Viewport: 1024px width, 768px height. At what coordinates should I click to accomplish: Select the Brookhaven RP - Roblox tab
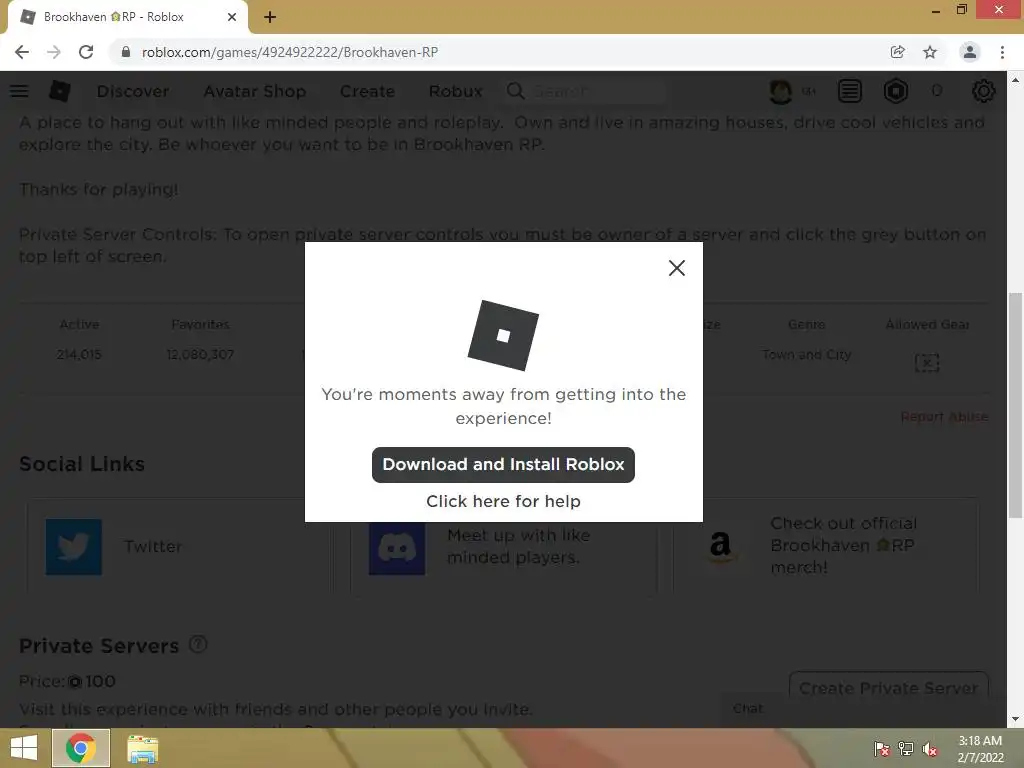tap(128, 17)
